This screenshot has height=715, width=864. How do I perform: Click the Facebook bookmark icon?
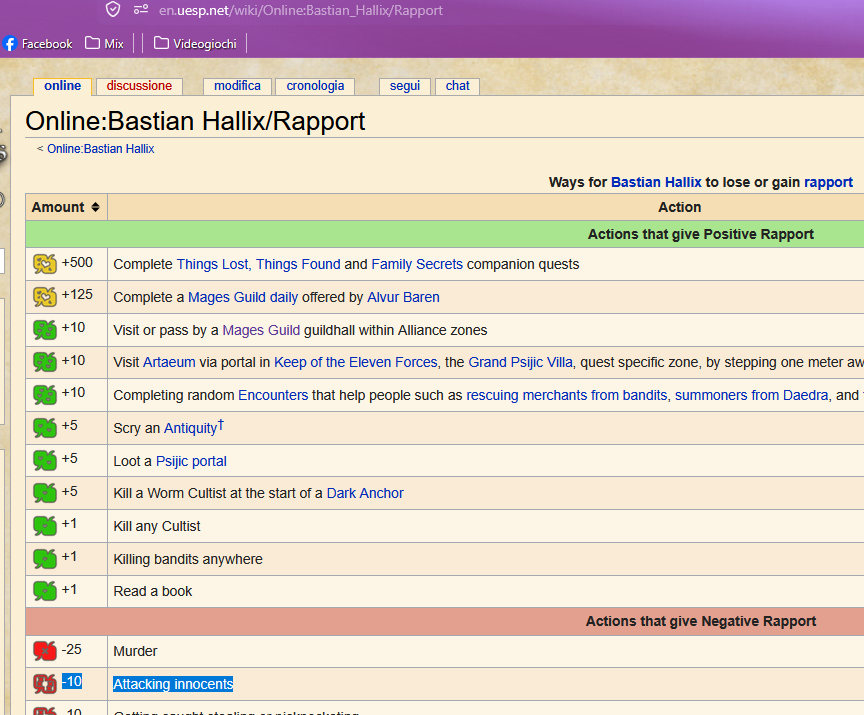10,44
